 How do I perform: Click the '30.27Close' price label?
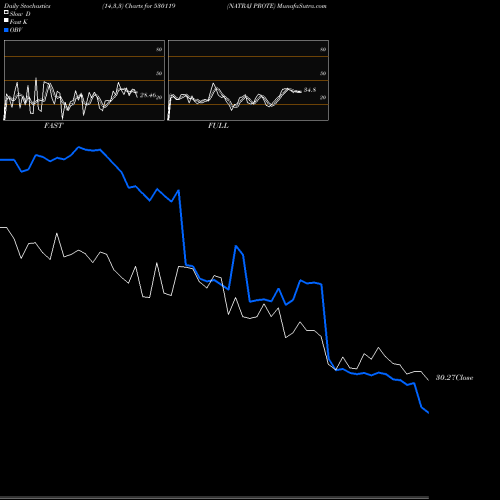pyautogui.click(x=455, y=378)
